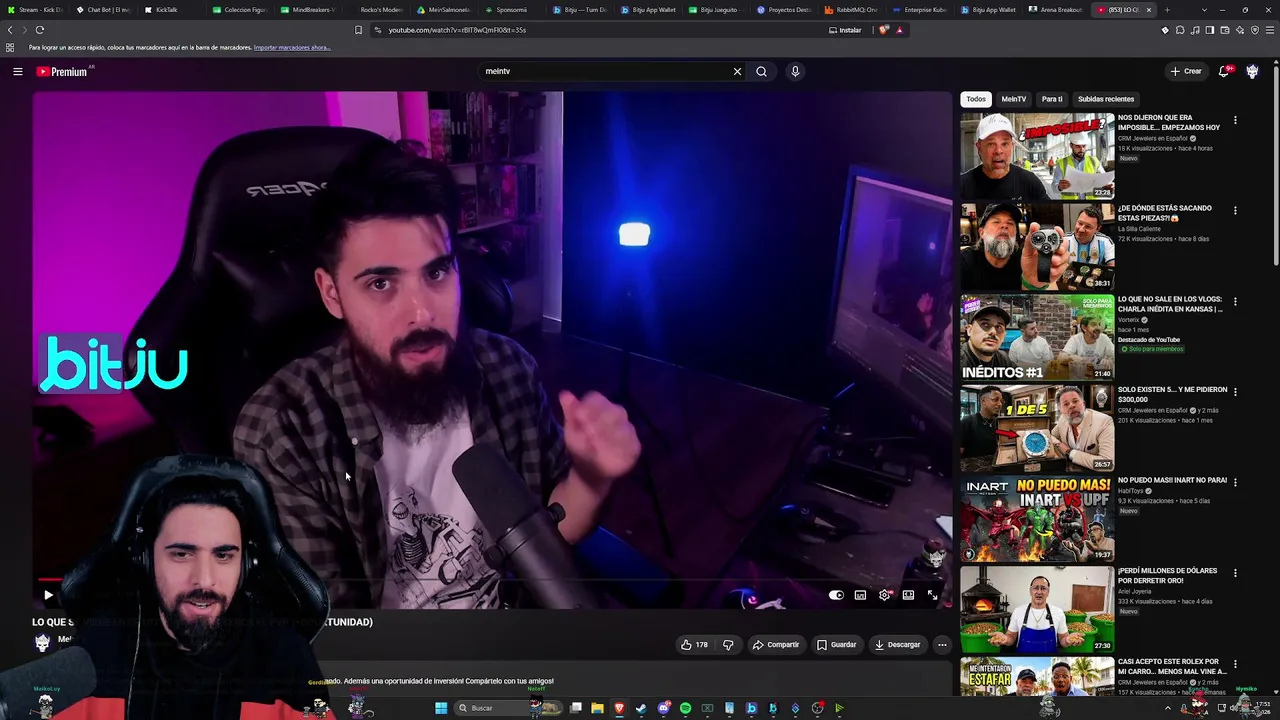Viewport: 1280px width, 720px height.
Task: Start voice search with the microphone
Action: 795,71
